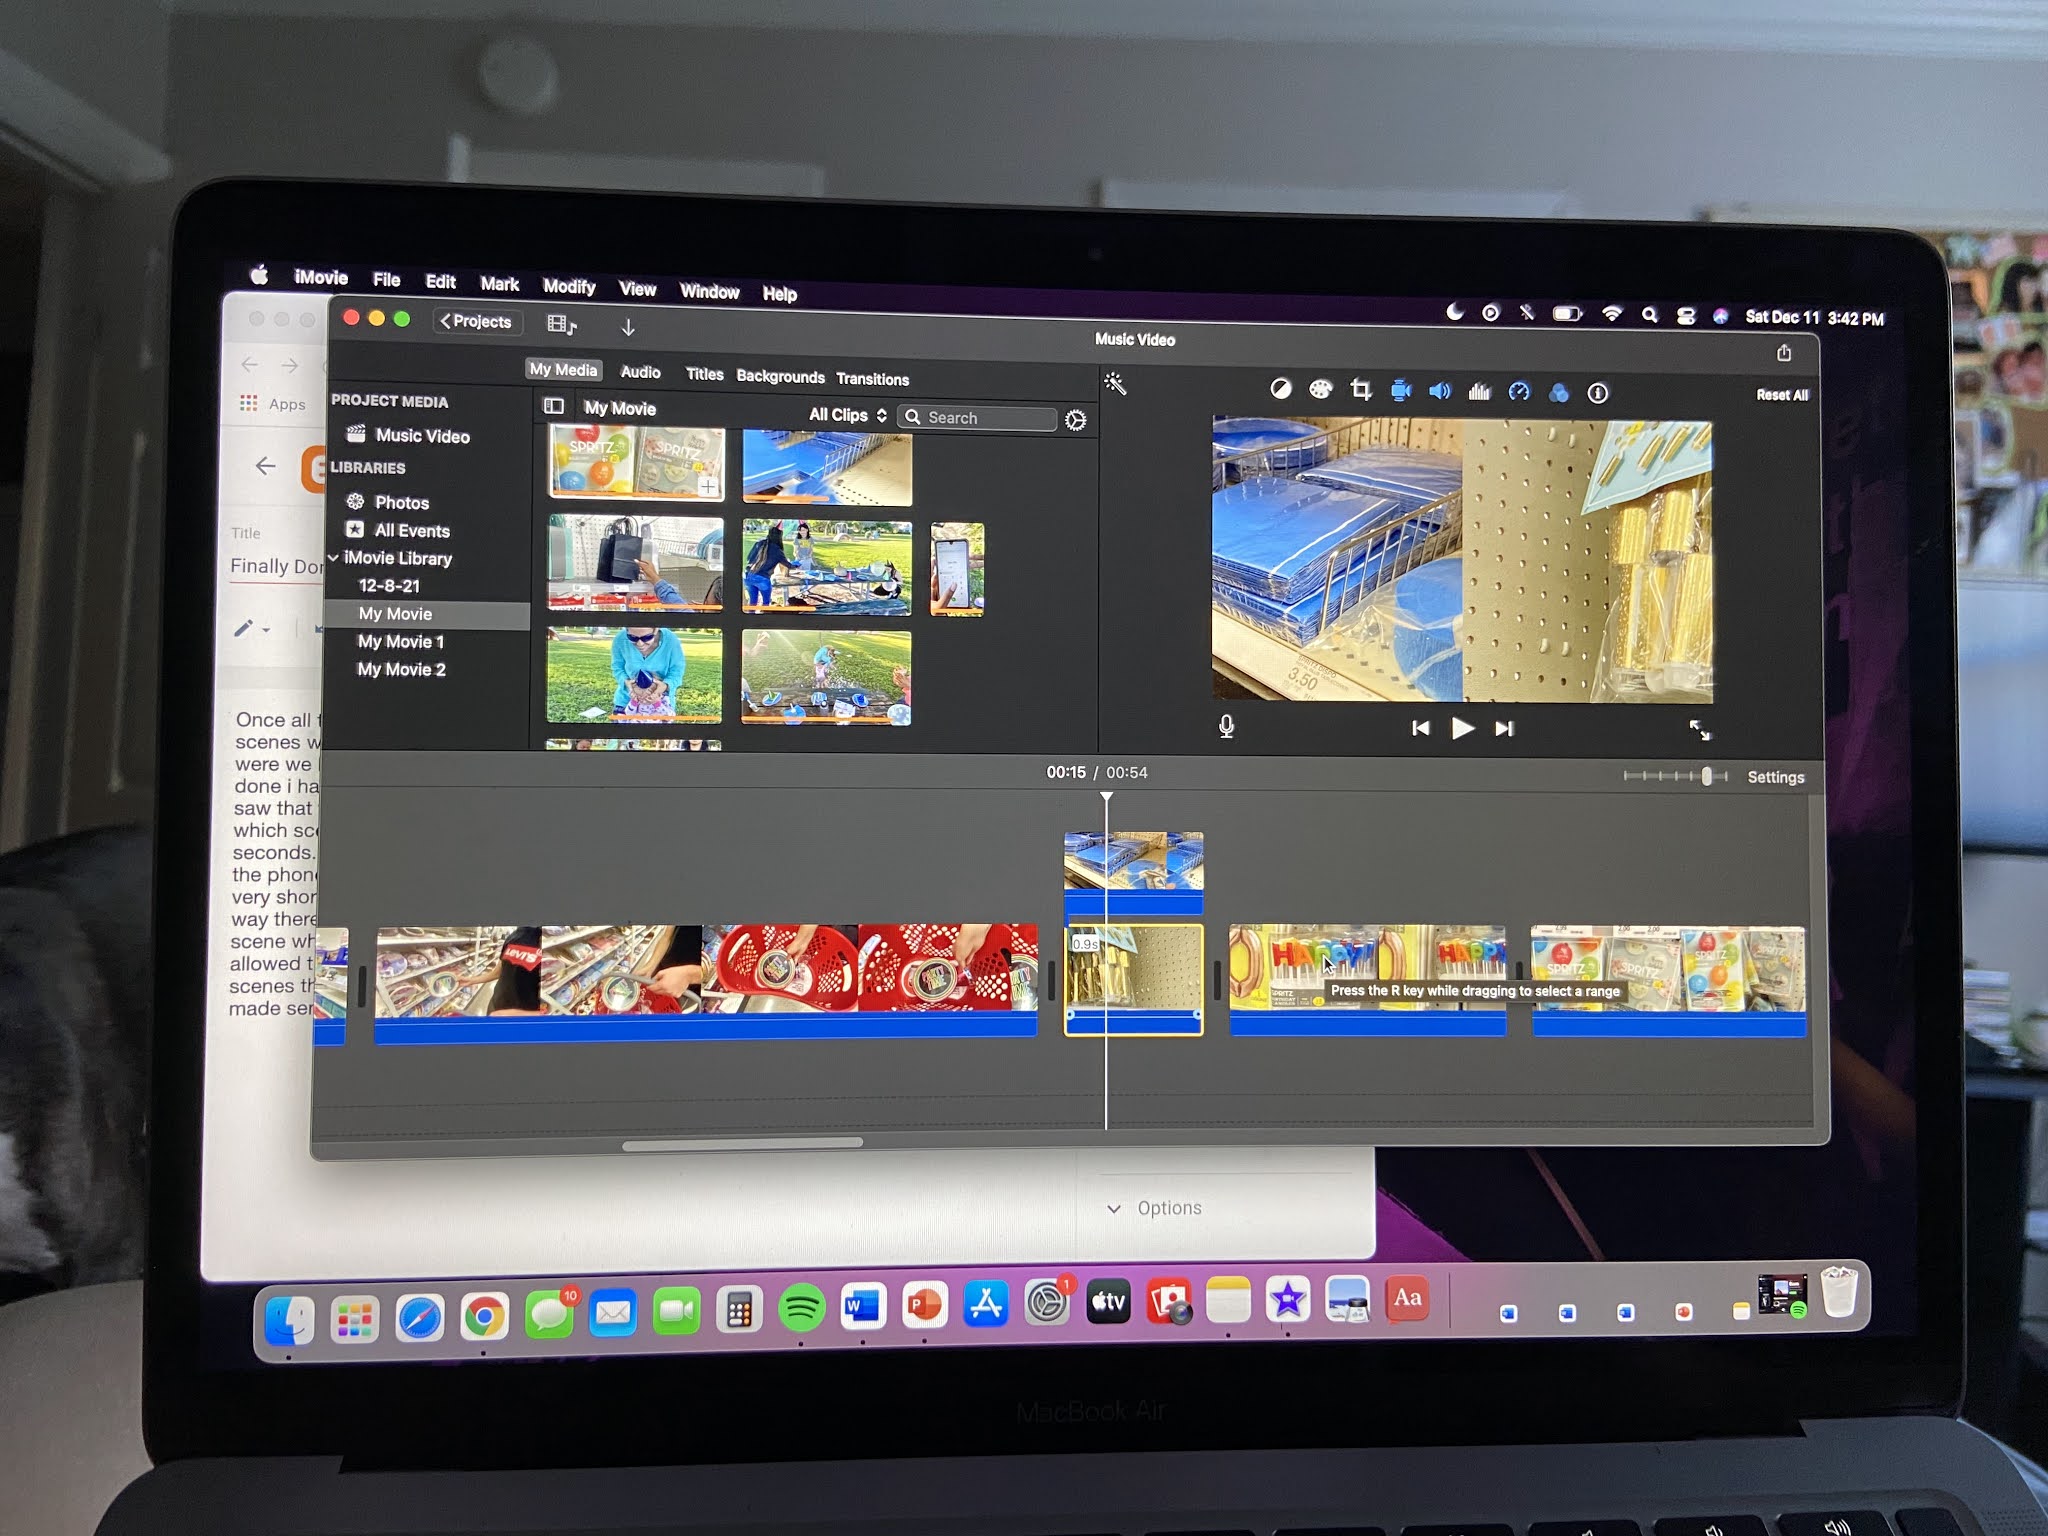Switch to Backgrounds tab
This screenshot has width=2048, height=1536.
point(780,376)
